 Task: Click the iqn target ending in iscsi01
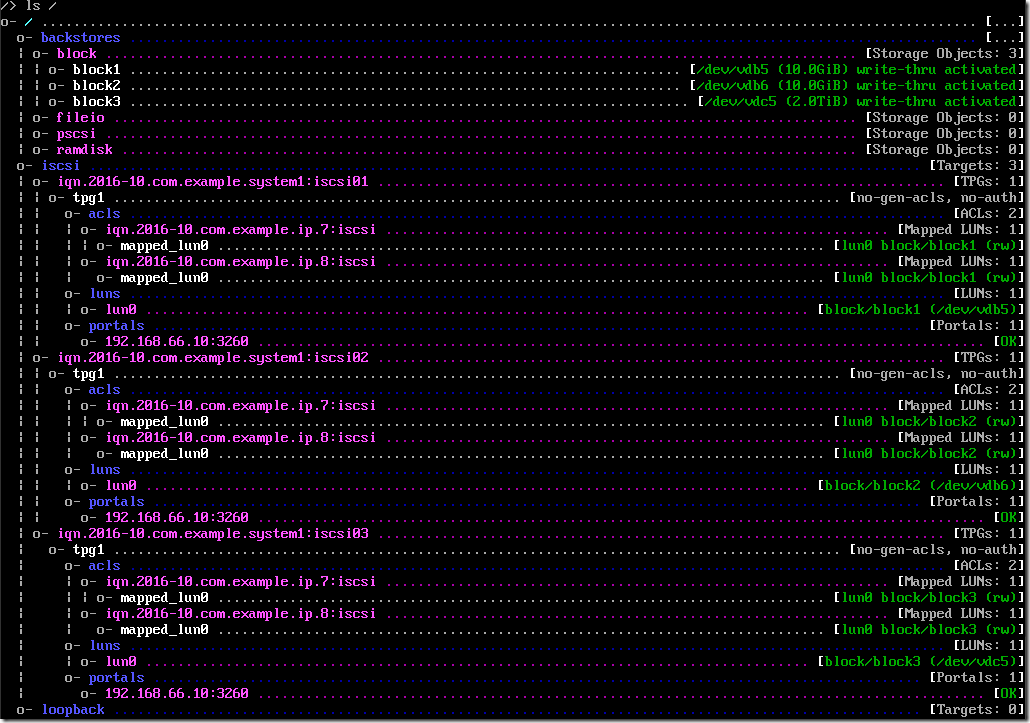213,181
